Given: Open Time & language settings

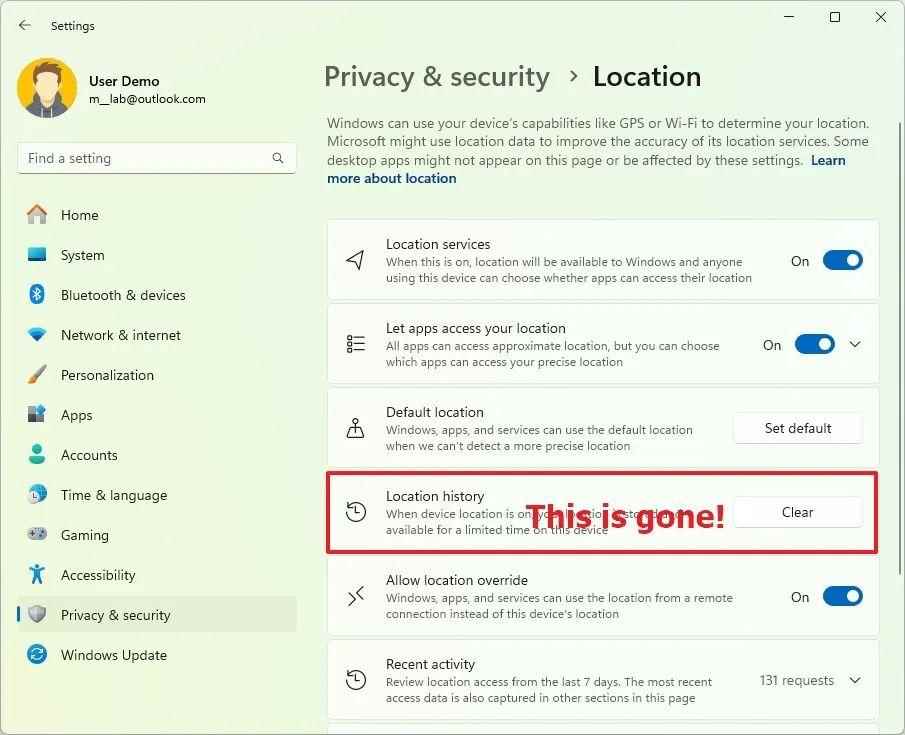Looking at the screenshot, I should click(x=113, y=495).
